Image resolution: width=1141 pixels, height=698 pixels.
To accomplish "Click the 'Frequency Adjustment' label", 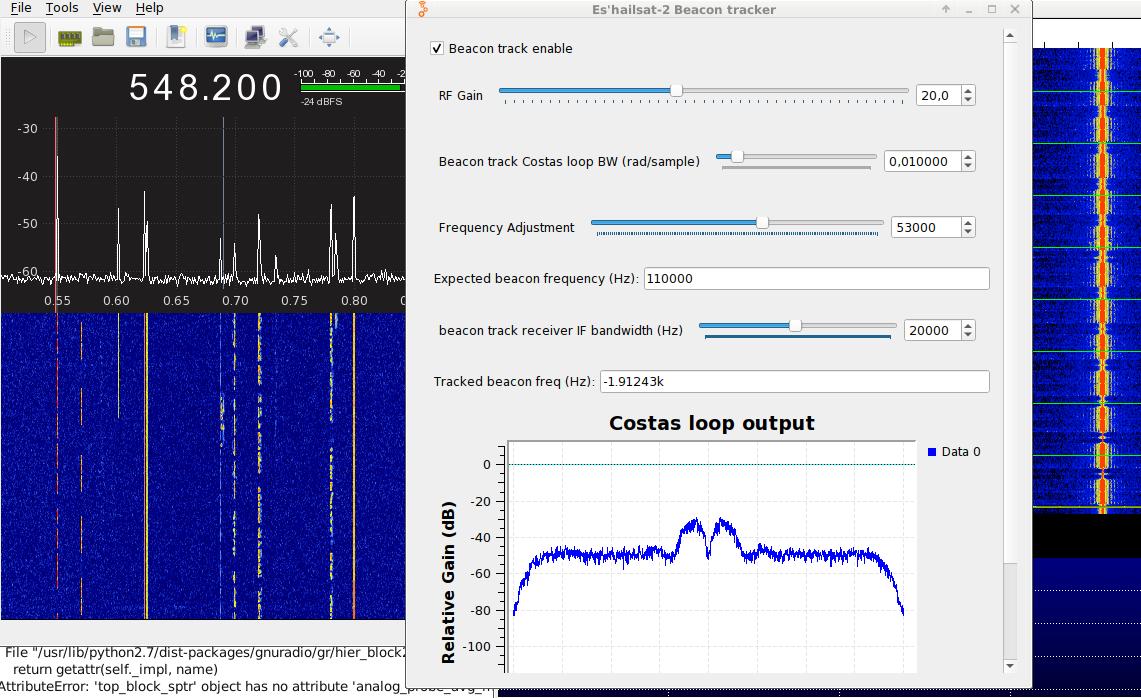I will 506,227.
